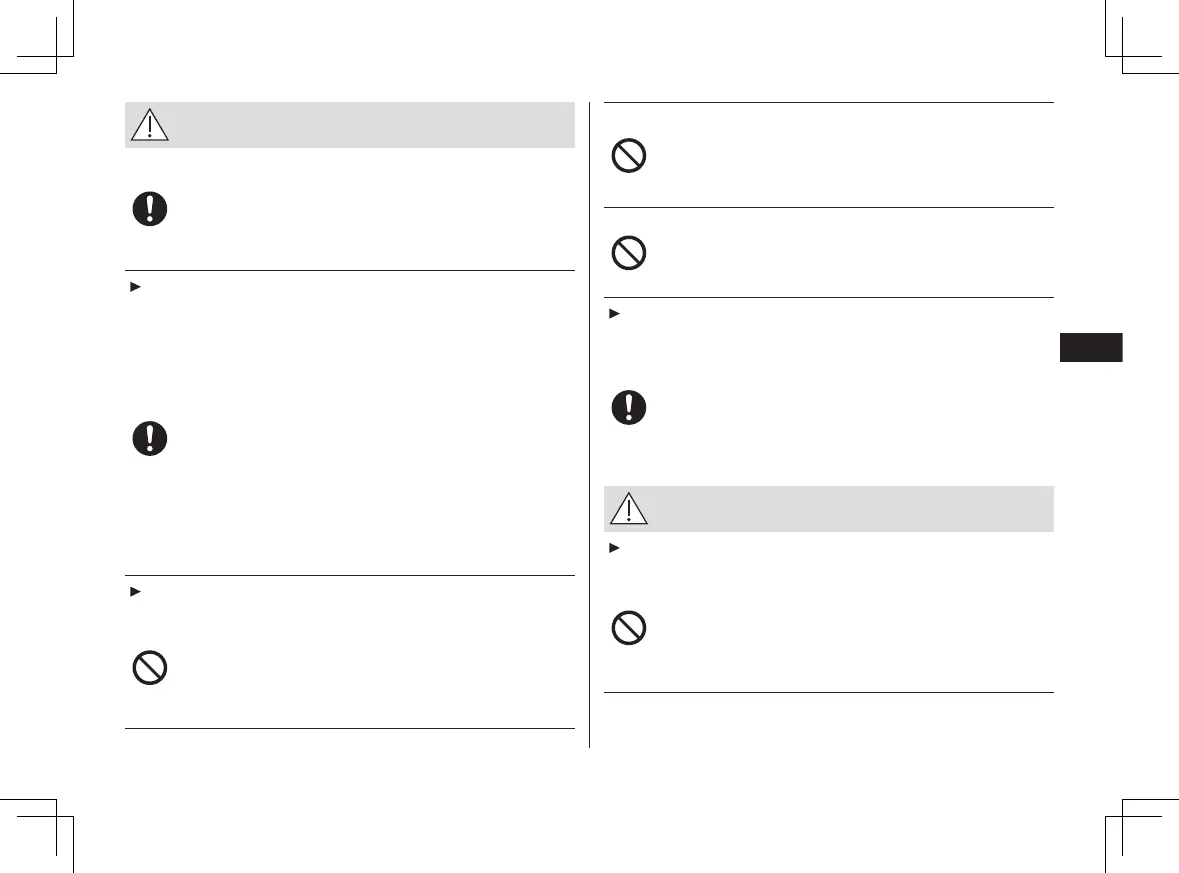Click the warning triangle in the left column header
1179x873 pixels.
click(x=149, y=125)
